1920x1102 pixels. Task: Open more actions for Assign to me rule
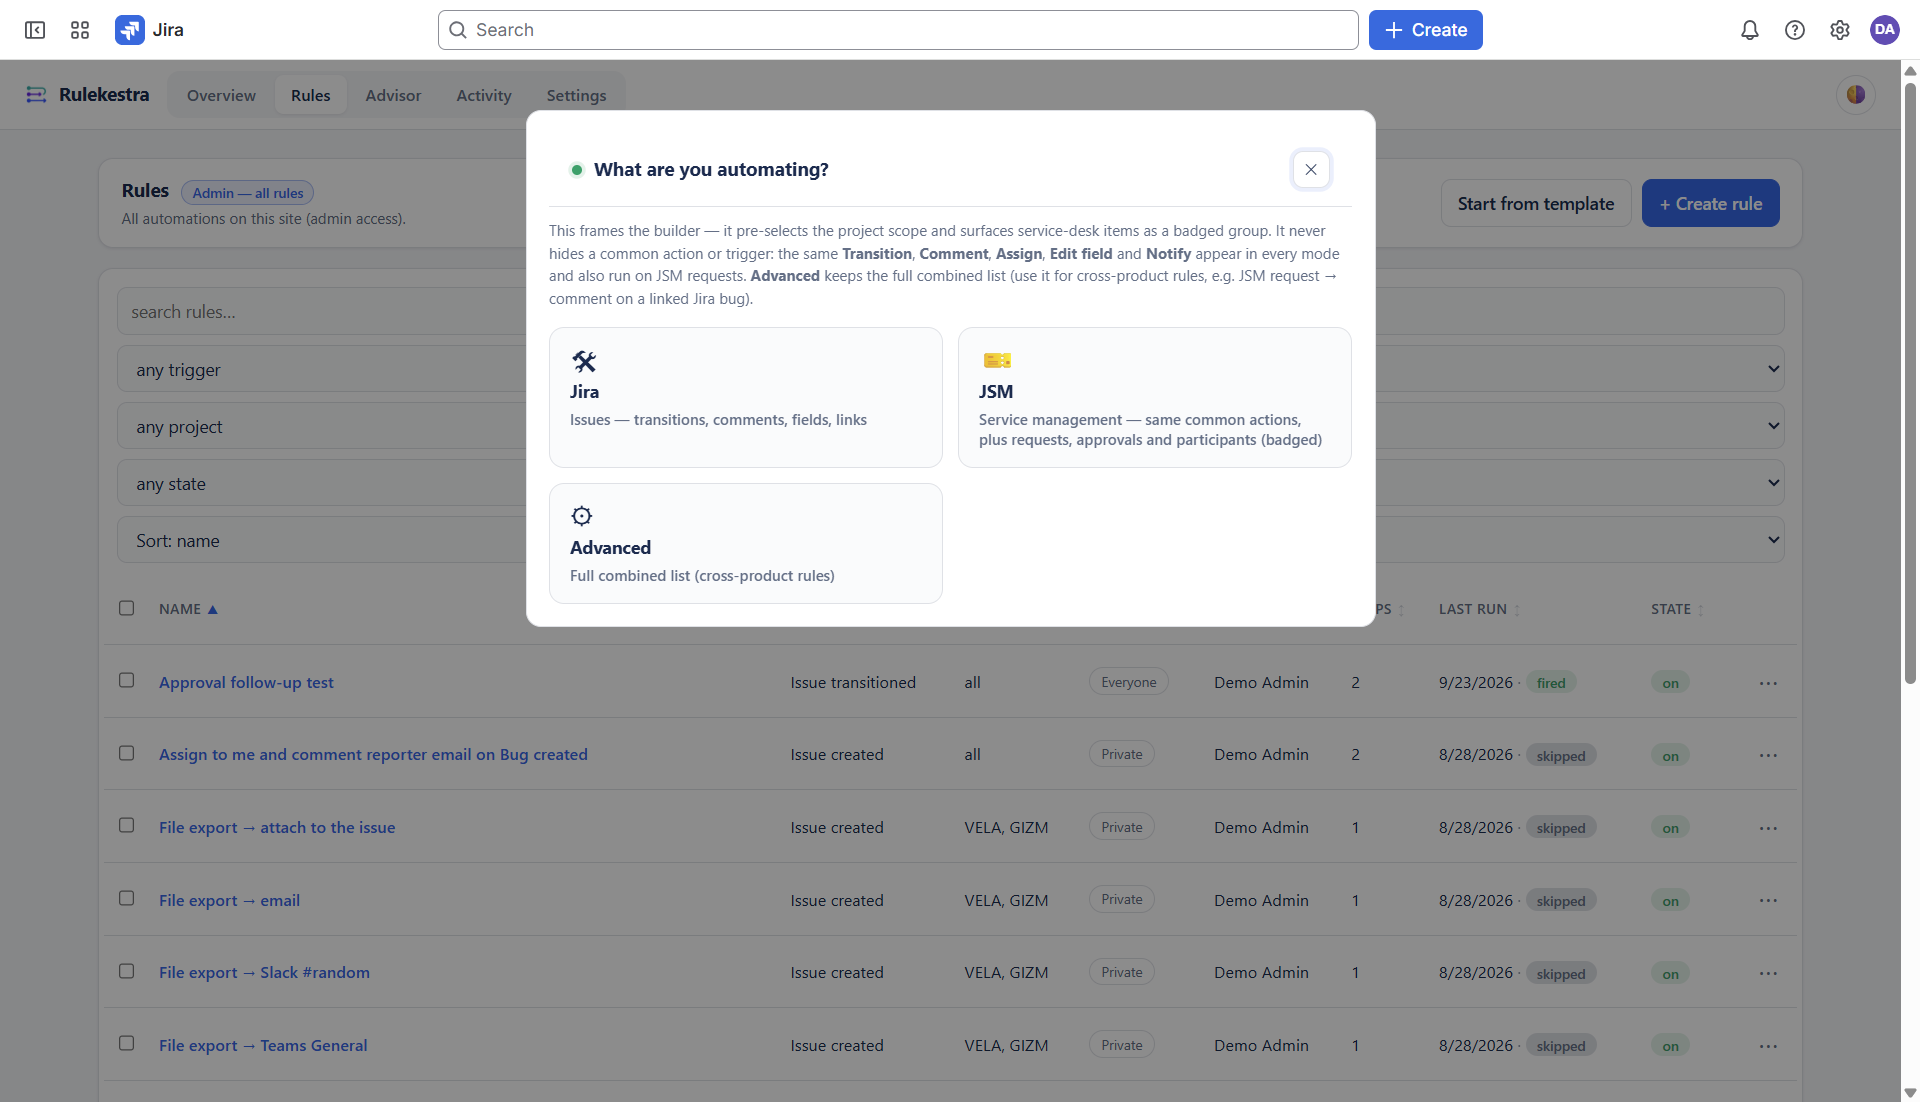pos(1768,755)
